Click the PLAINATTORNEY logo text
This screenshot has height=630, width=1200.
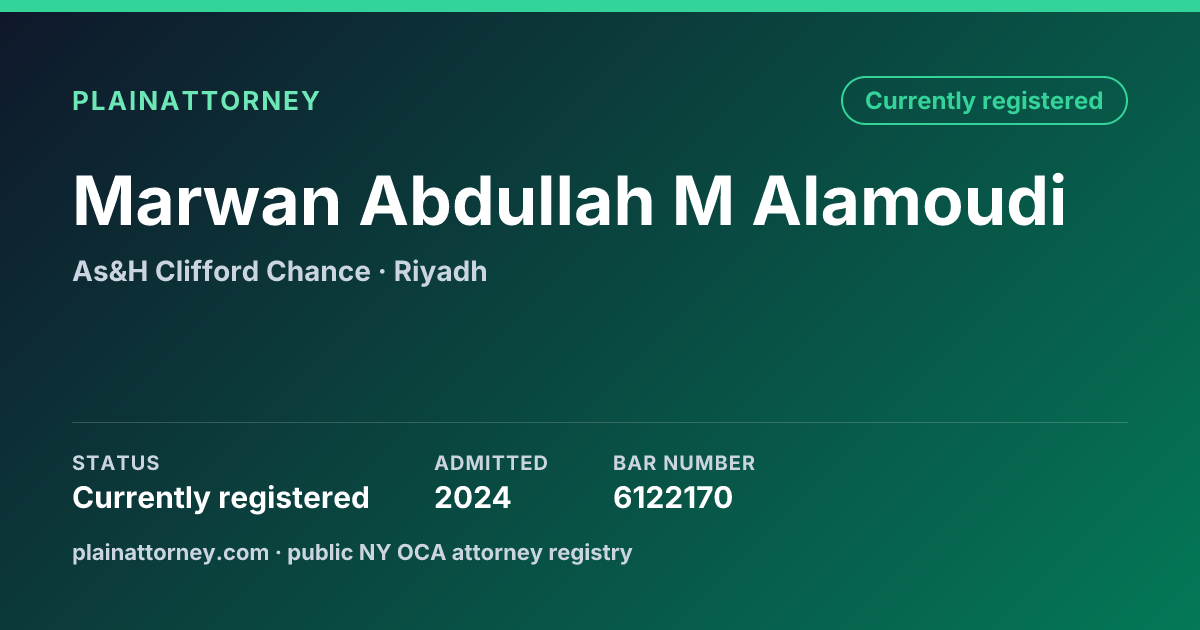(x=196, y=101)
